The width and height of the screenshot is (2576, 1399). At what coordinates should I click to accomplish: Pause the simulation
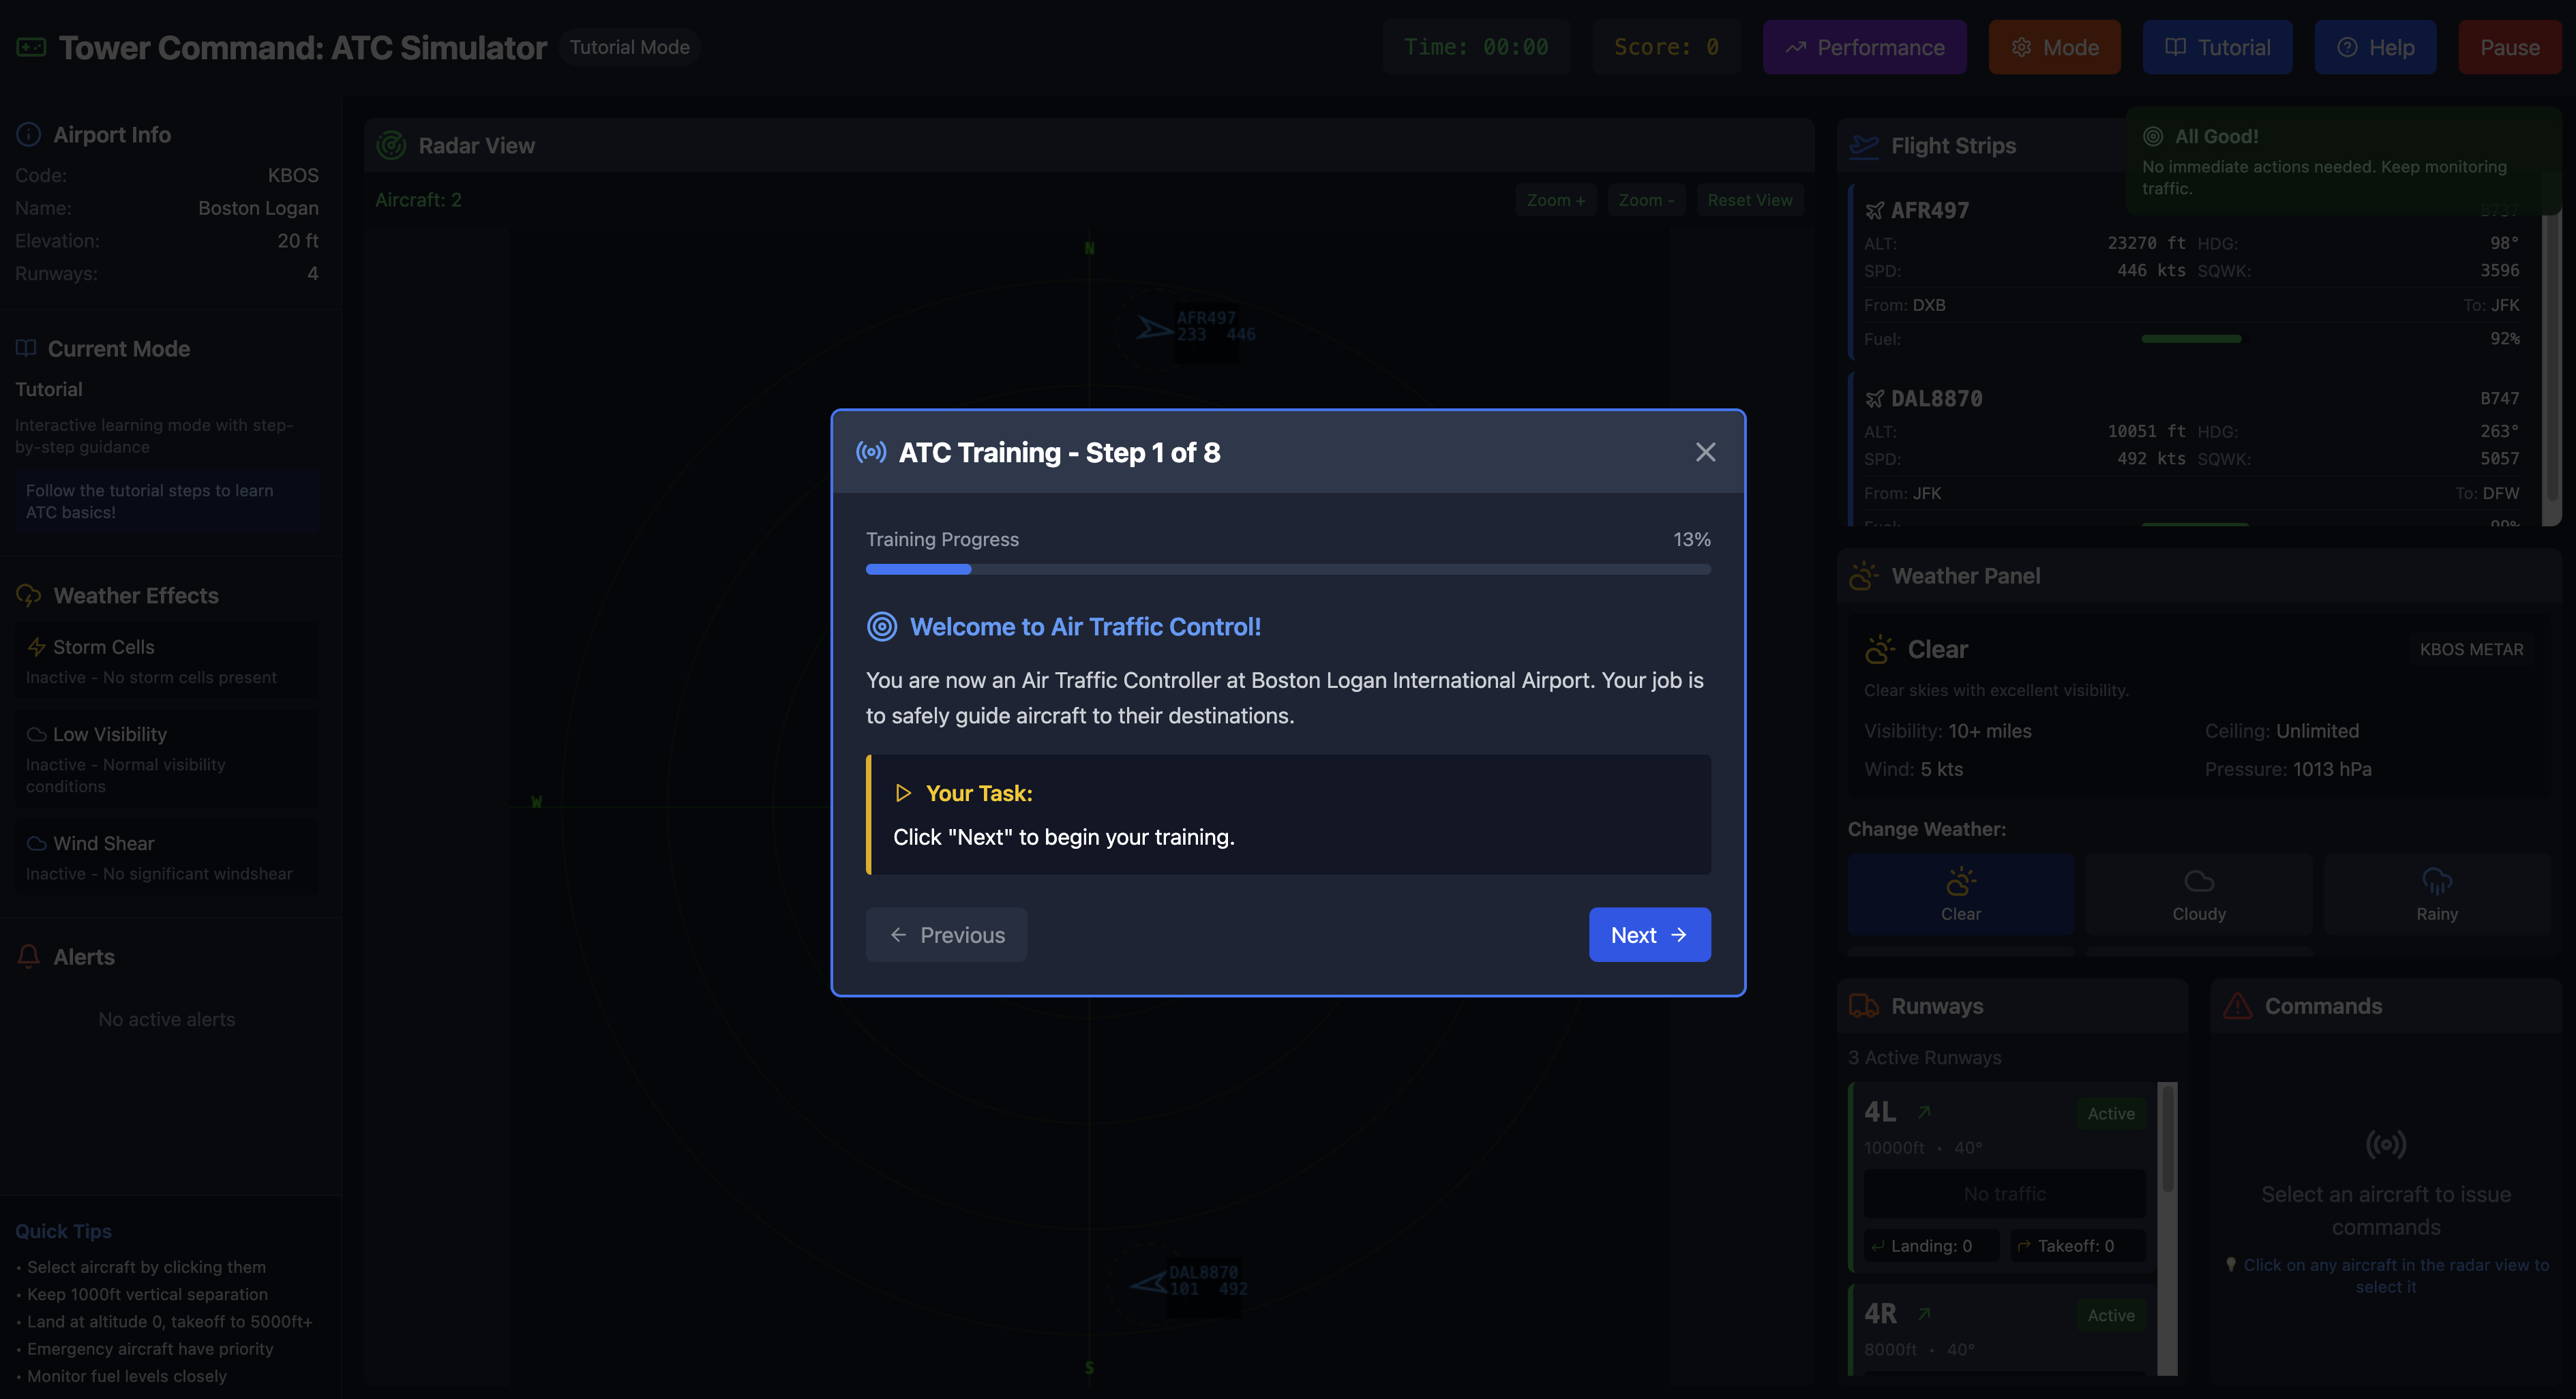click(x=2509, y=47)
